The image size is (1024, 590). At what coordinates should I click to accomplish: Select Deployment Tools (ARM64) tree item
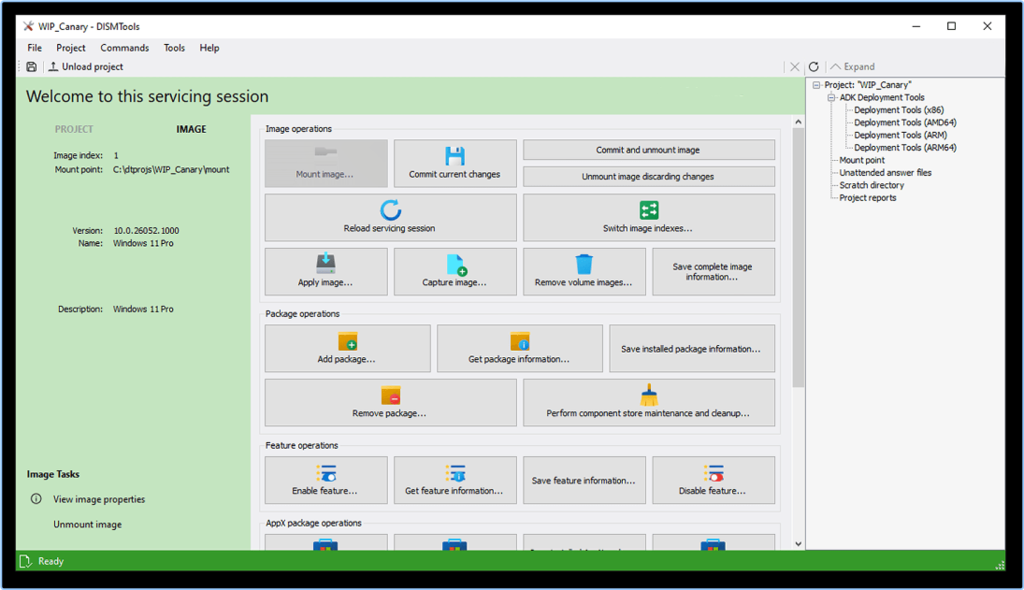[905, 148]
